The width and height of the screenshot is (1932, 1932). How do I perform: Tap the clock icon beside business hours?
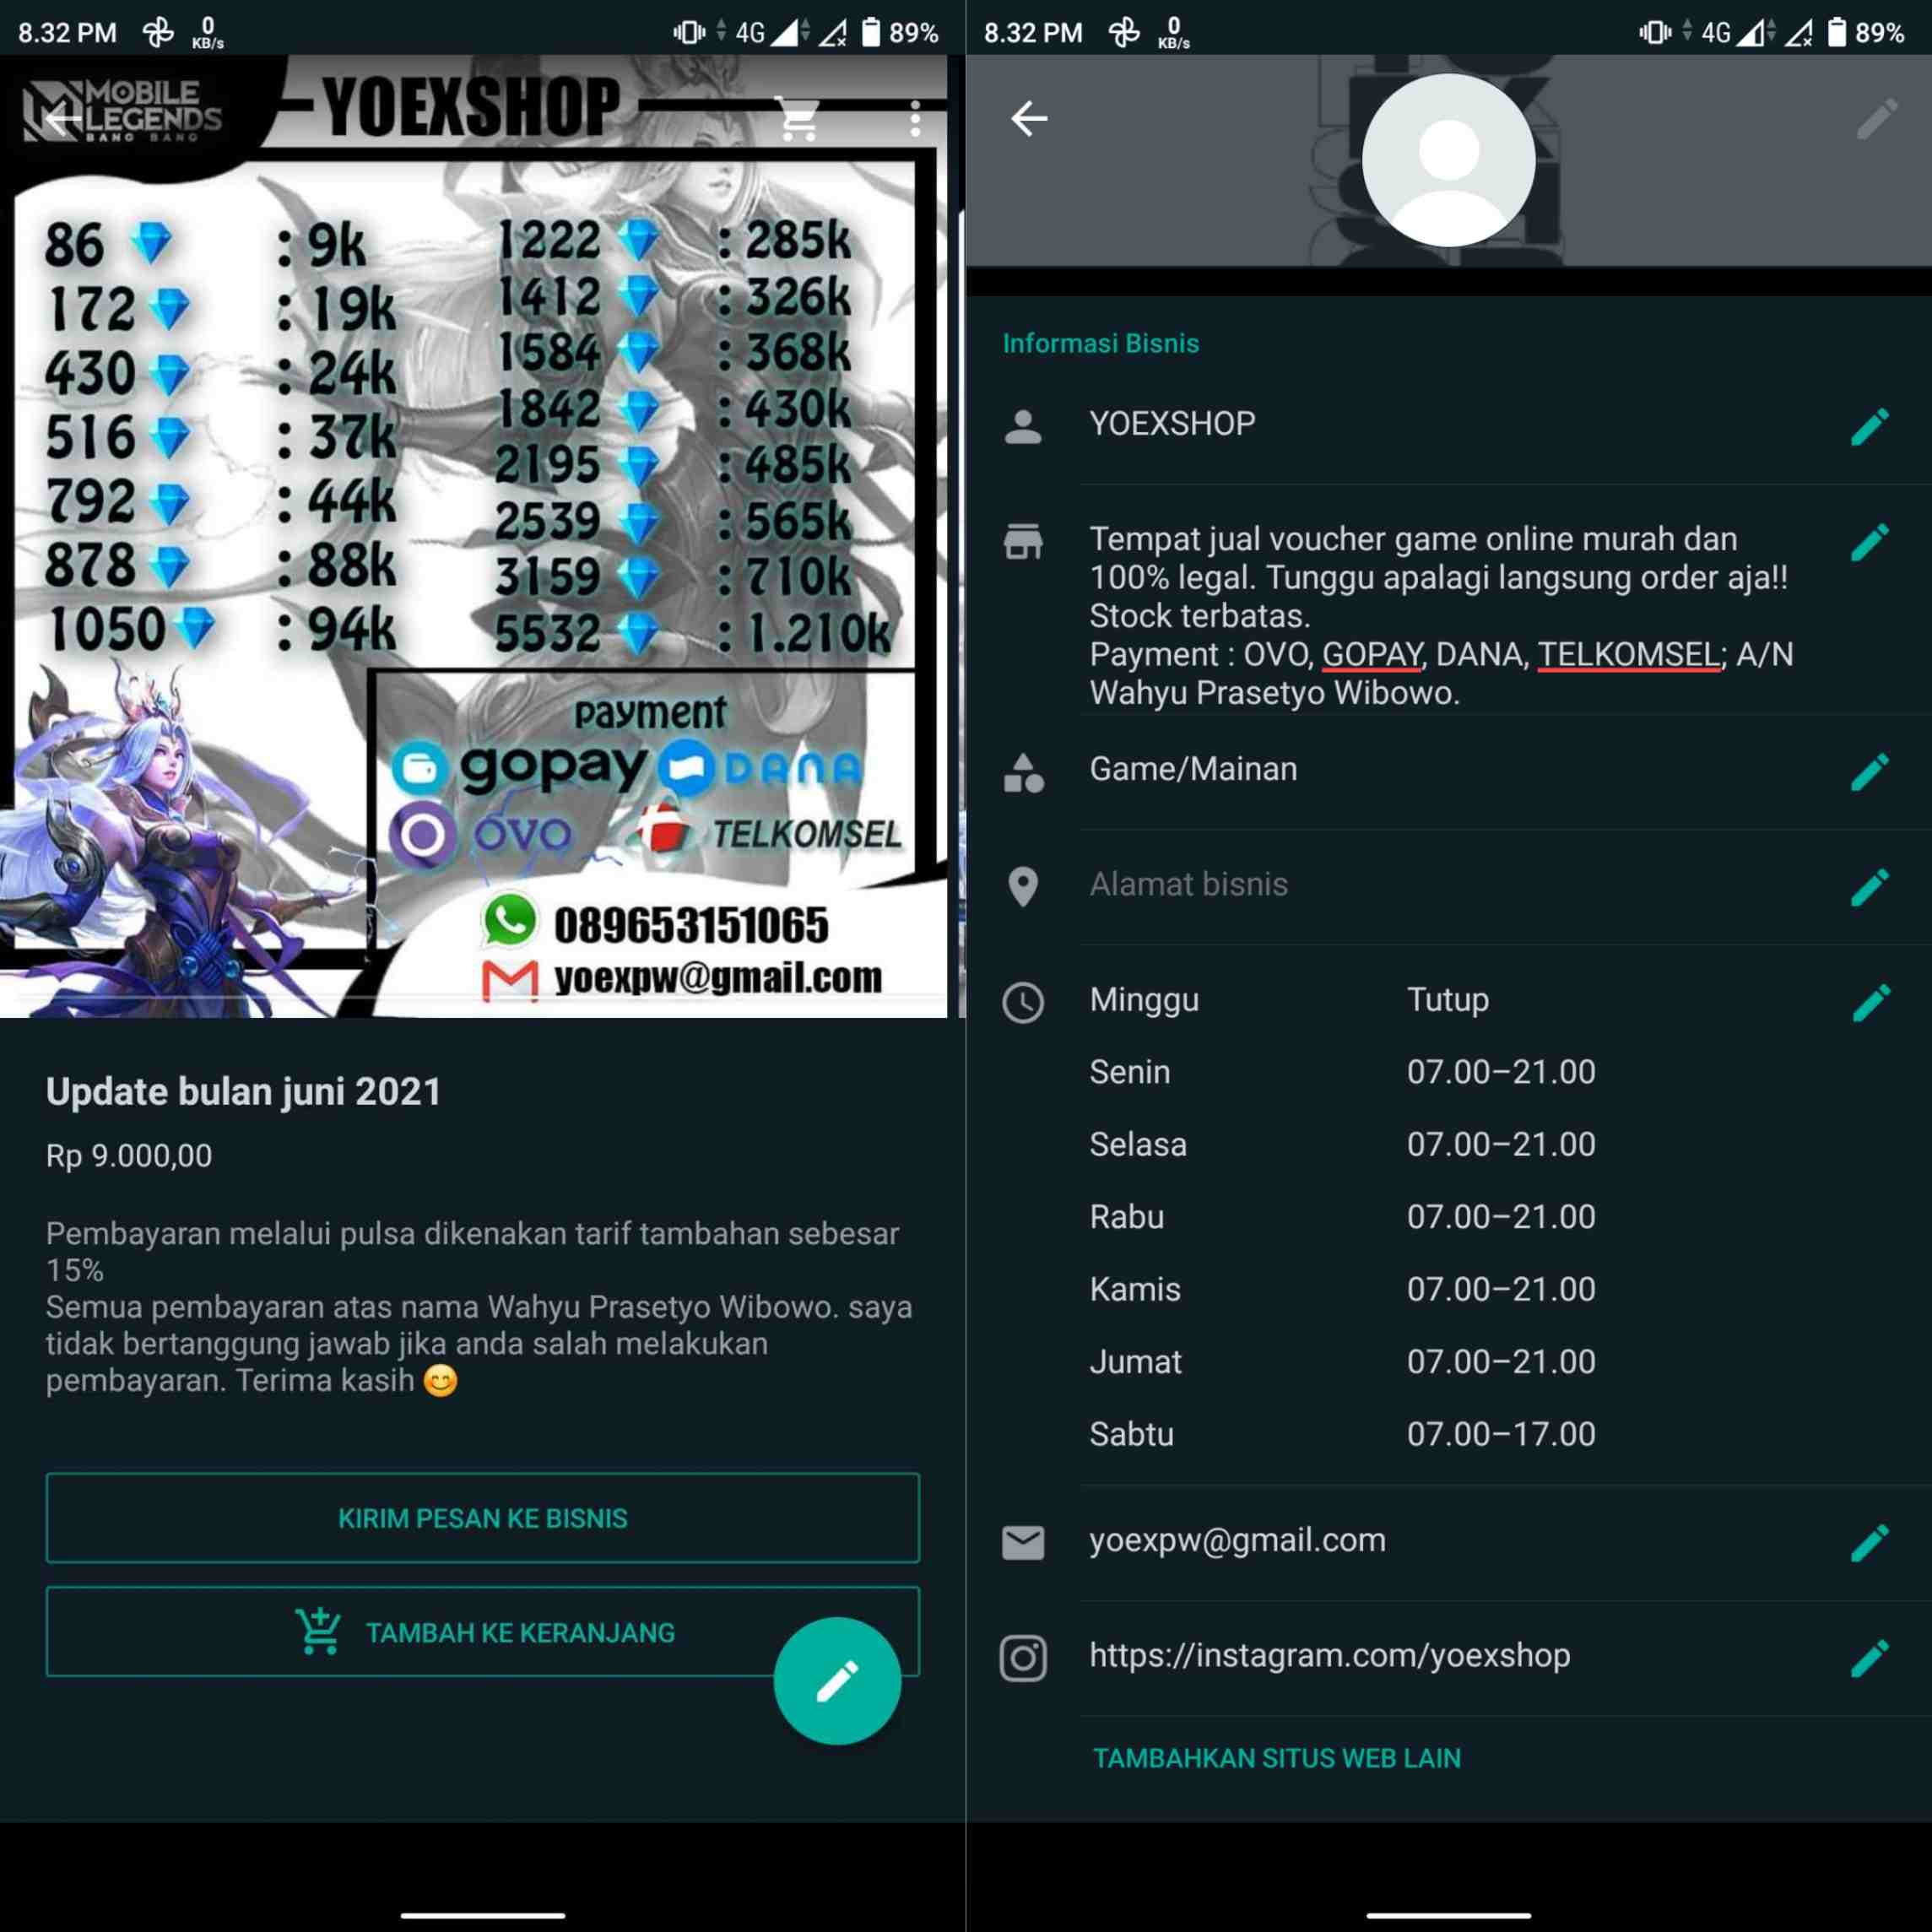click(1023, 1002)
